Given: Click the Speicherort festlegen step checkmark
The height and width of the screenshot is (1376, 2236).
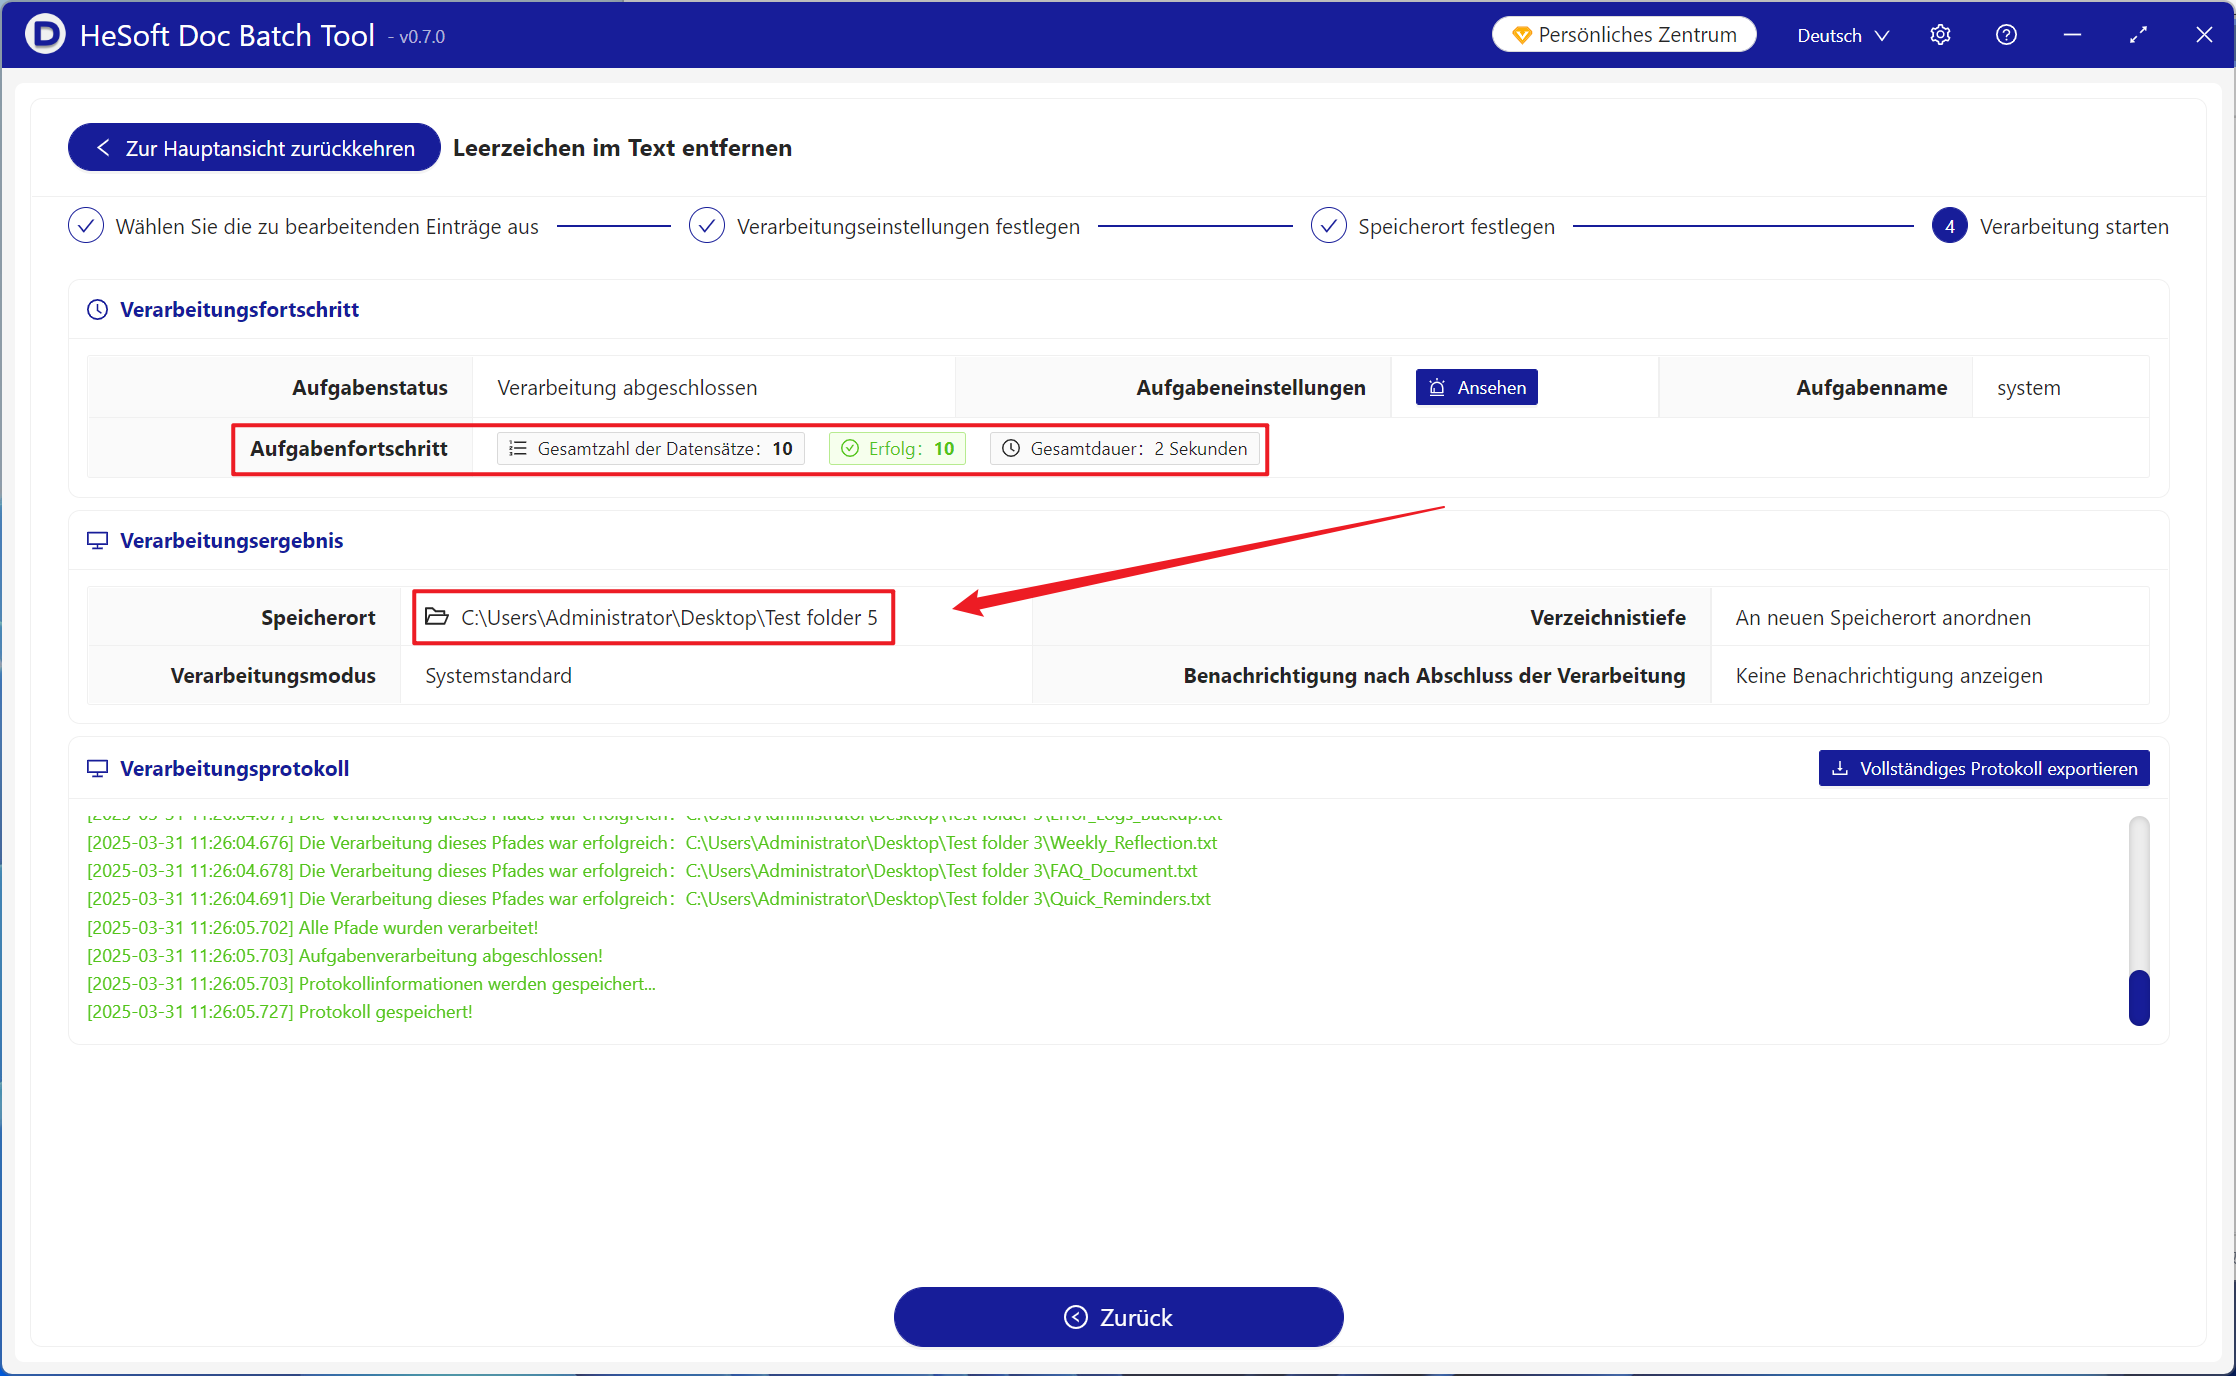Looking at the screenshot, I should pyautogui.click(x=1328, y=226).
